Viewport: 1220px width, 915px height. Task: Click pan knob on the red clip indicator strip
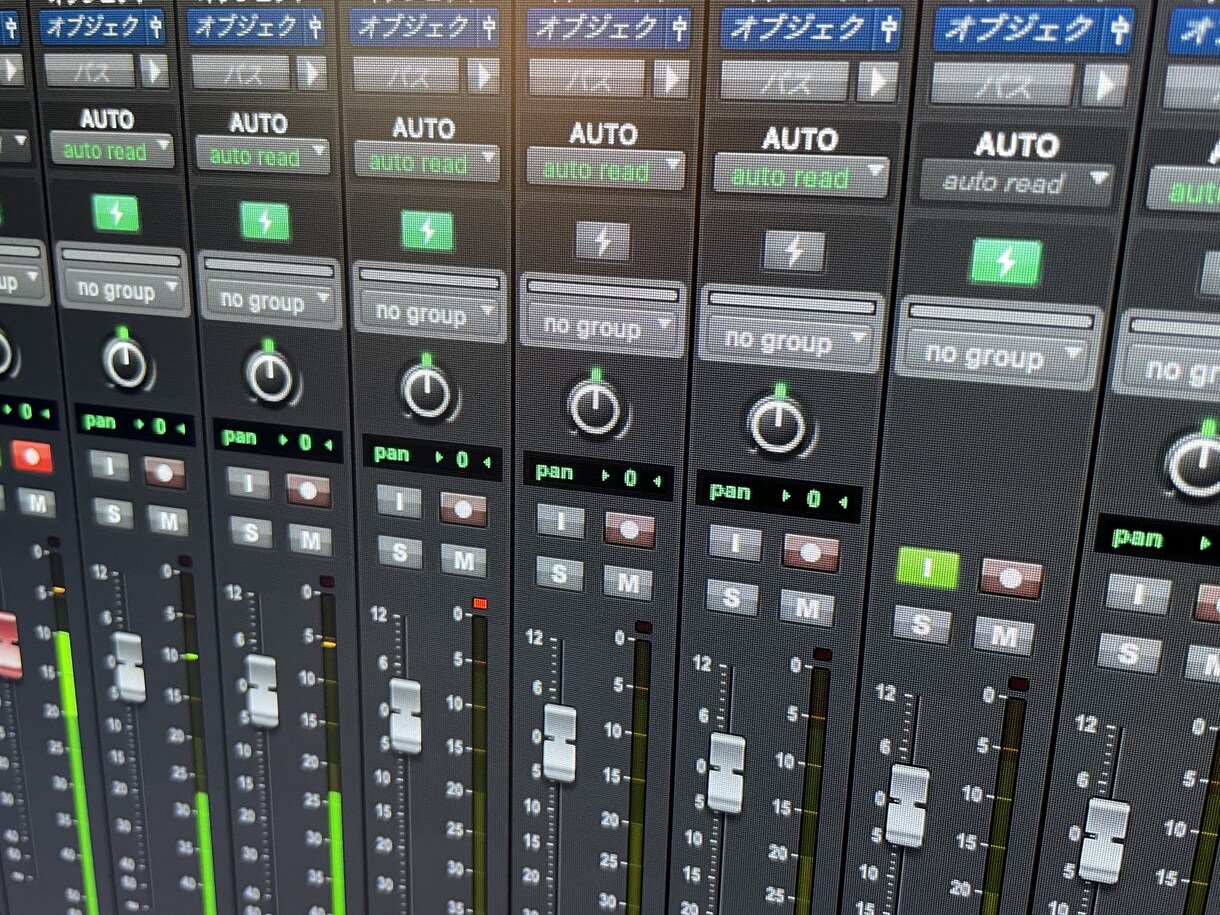(427, 390)
